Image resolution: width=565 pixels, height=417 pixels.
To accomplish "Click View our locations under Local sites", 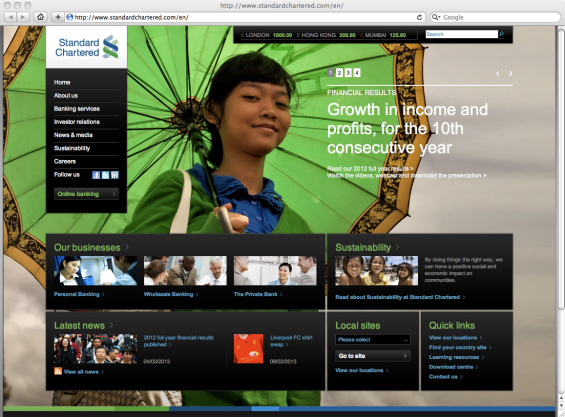I will (x=362, y=370).
